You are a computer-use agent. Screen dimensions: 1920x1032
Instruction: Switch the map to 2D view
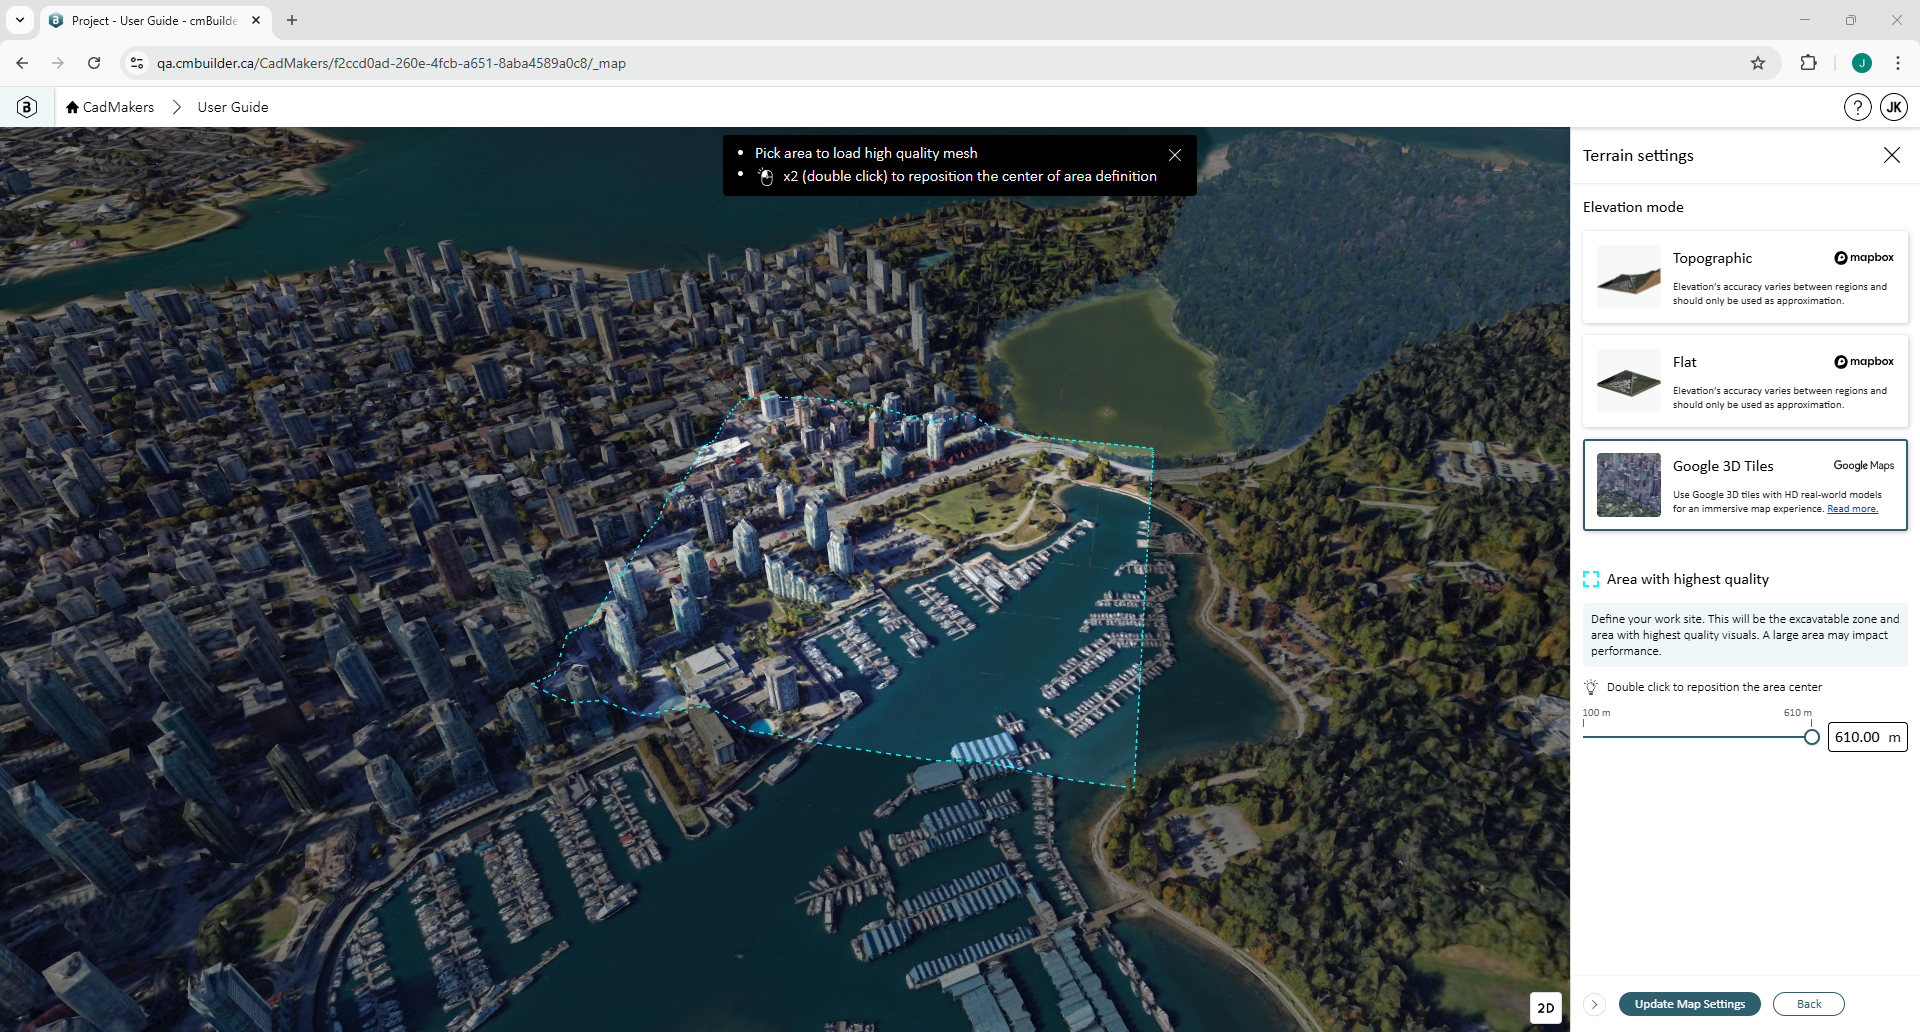click(x=1546, y=1008)
